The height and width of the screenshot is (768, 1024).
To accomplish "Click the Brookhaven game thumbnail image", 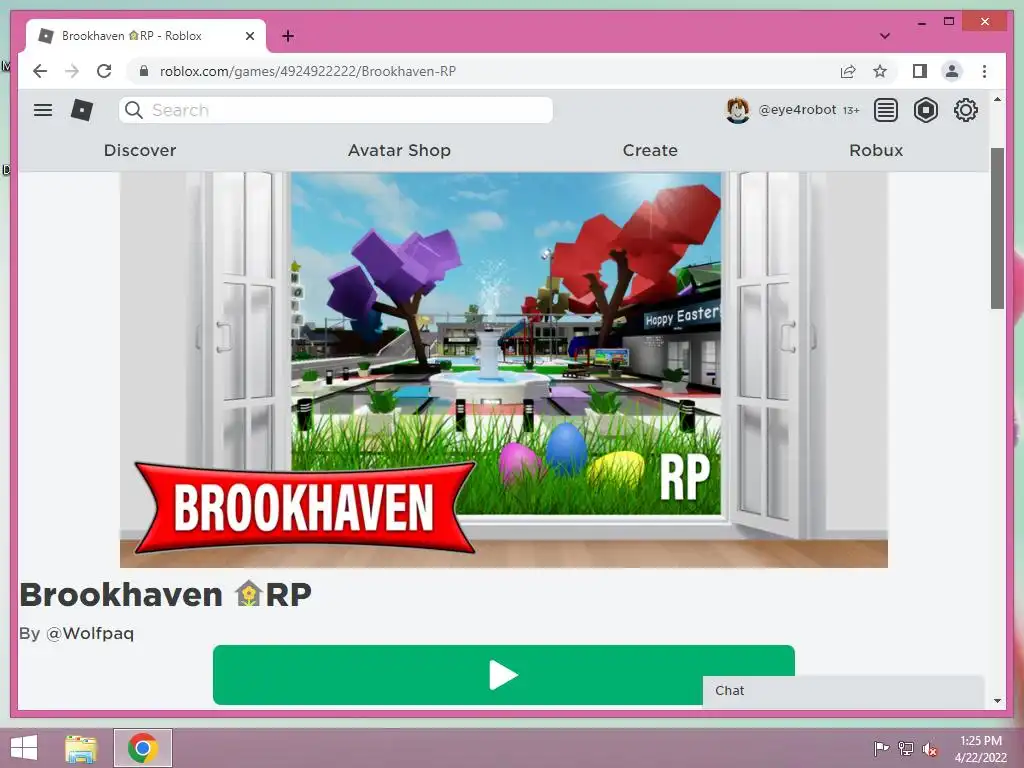I will (504, 370).
